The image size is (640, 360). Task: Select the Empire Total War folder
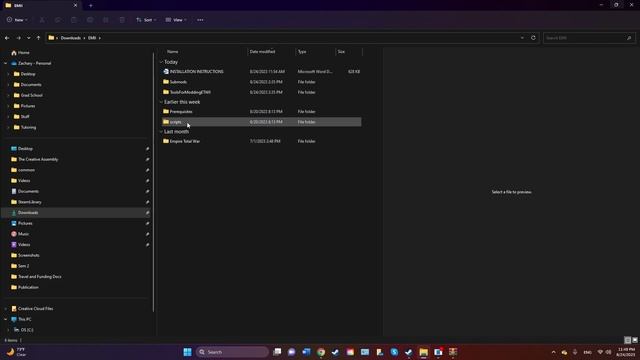[261, 141]
